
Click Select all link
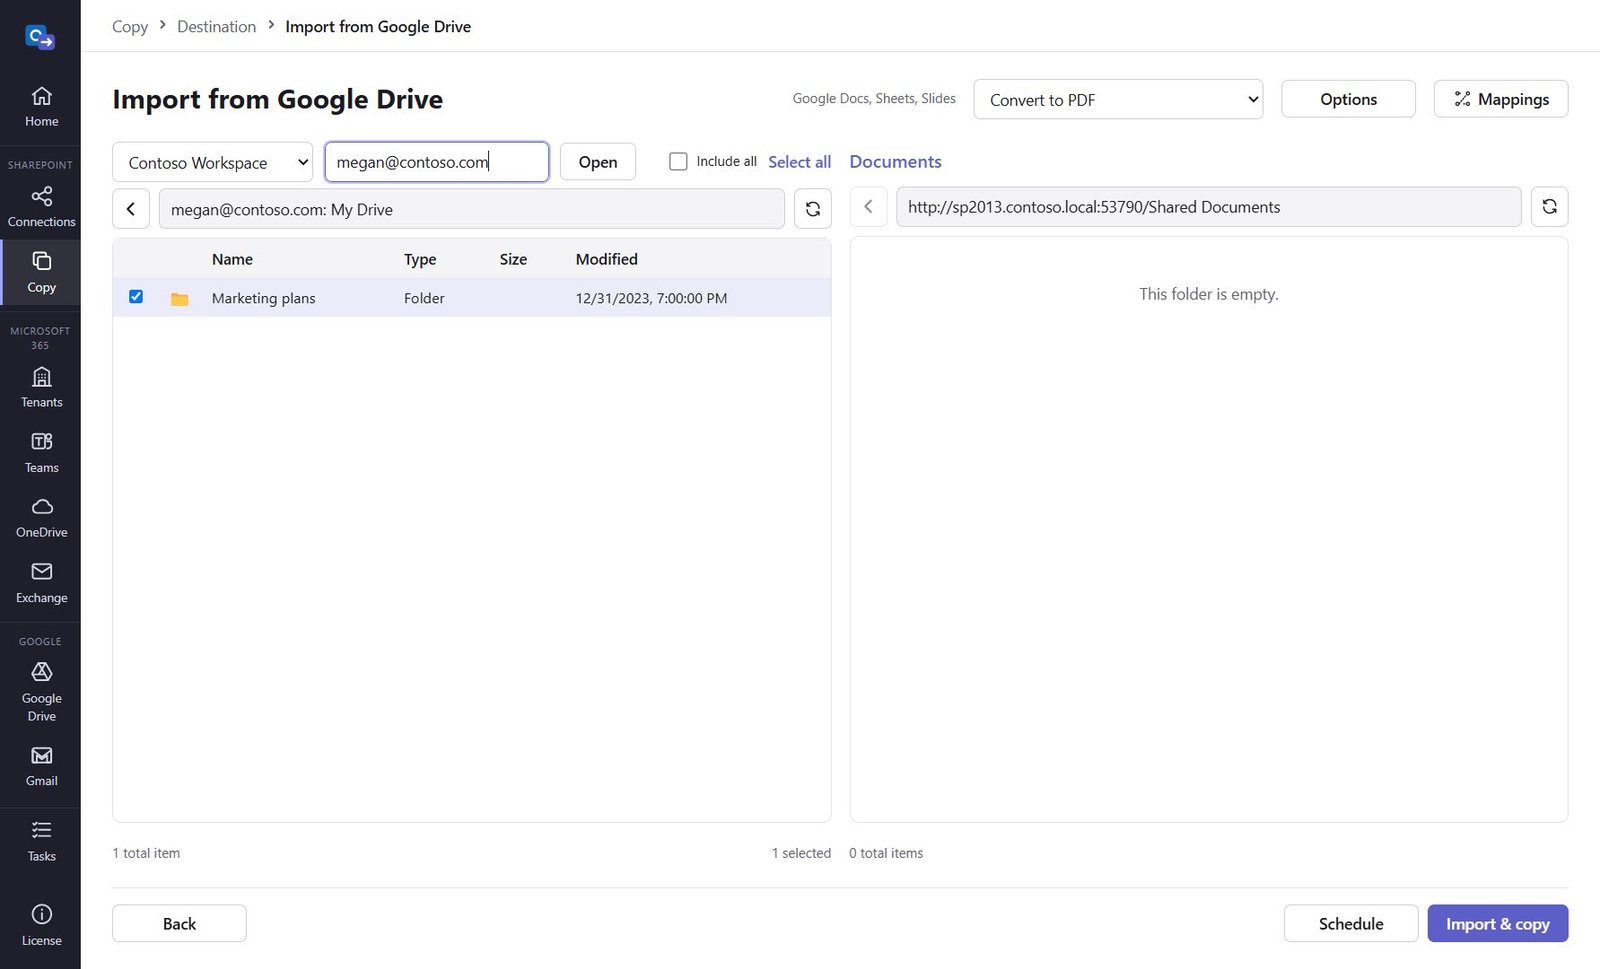(x=799, y=162)
